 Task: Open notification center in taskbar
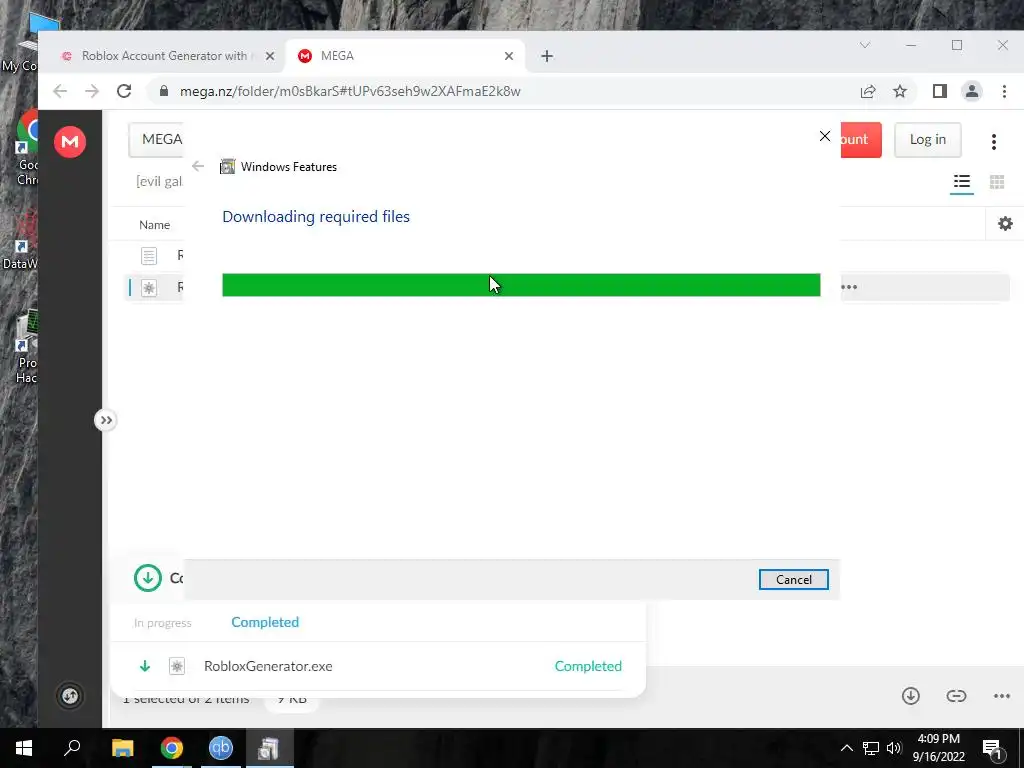(992, 749)
